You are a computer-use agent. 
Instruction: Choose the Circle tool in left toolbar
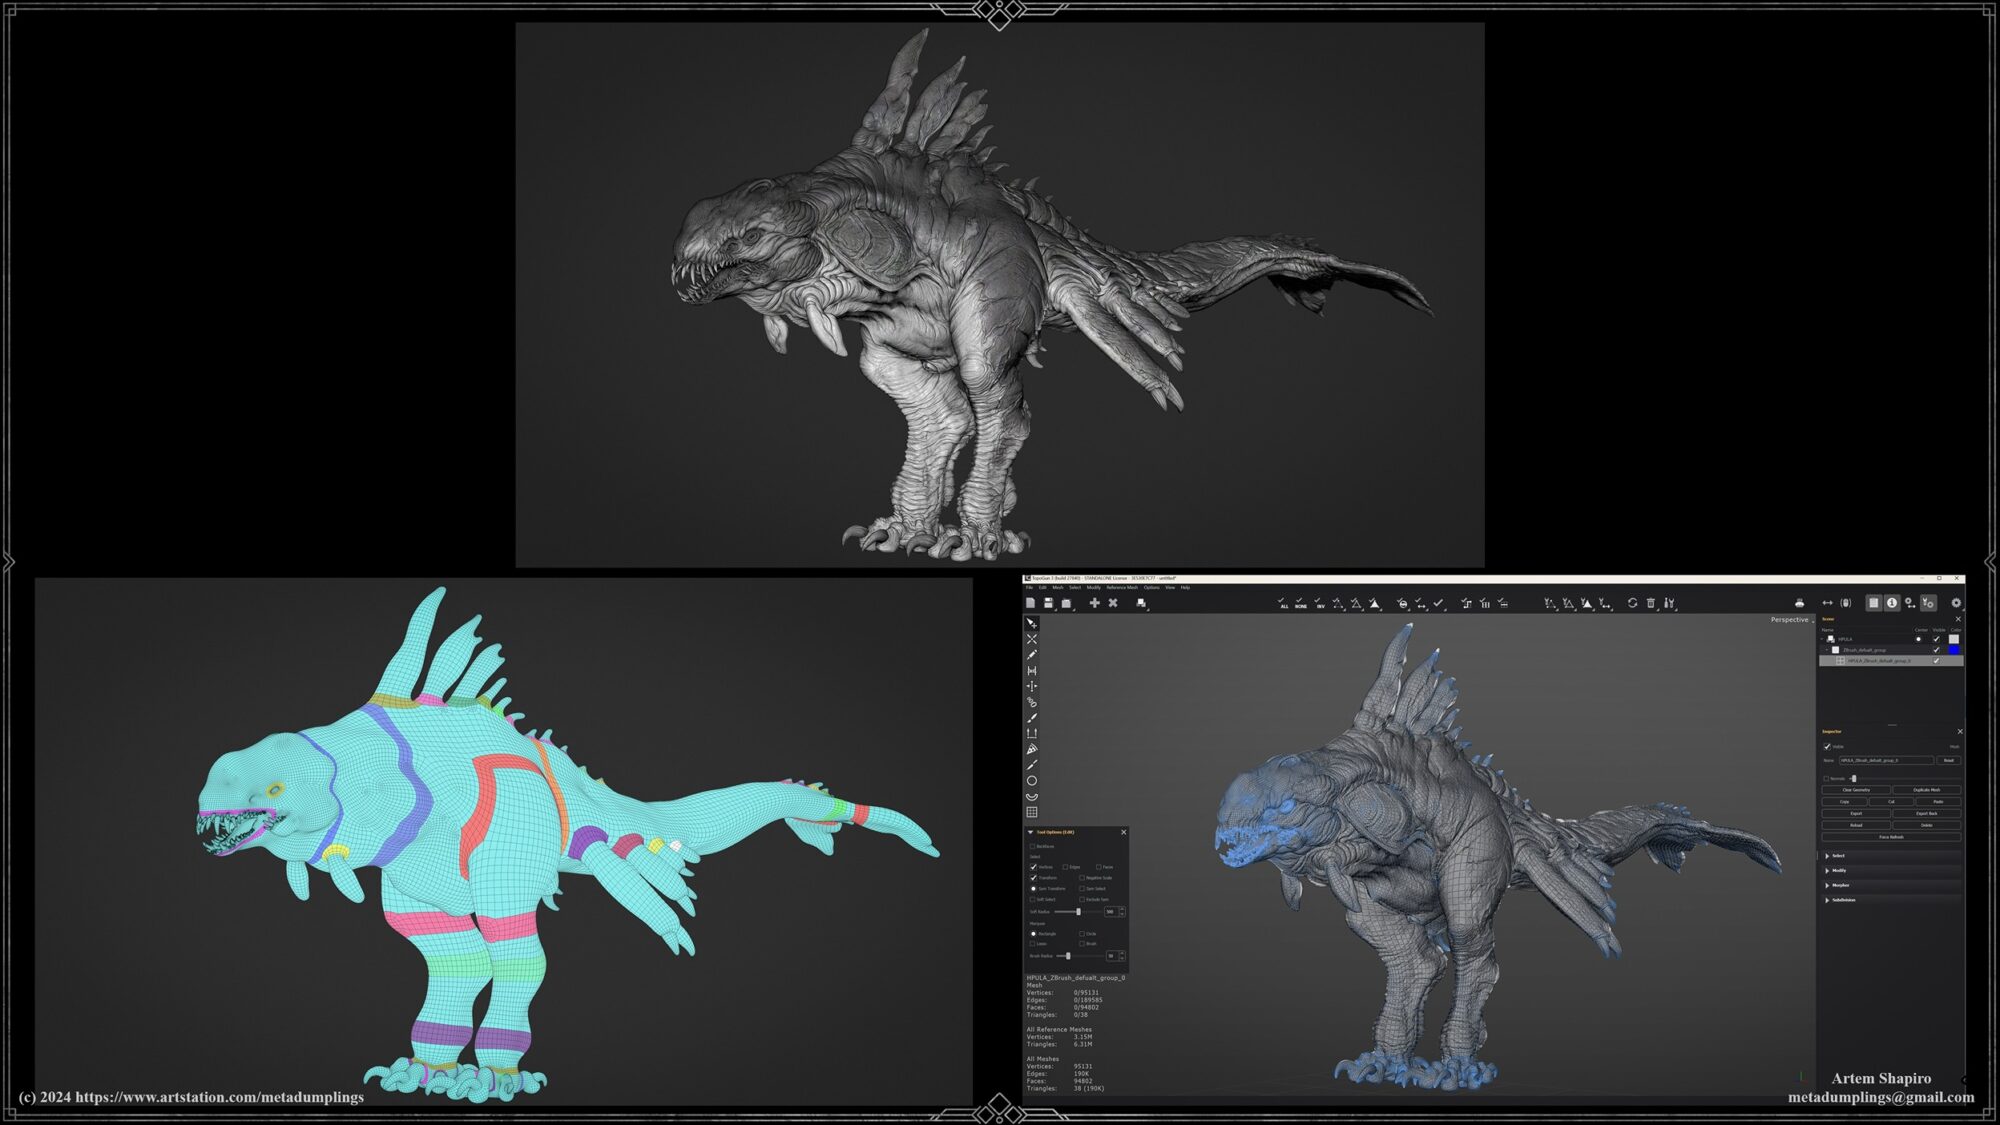(x=1032, y=781)
